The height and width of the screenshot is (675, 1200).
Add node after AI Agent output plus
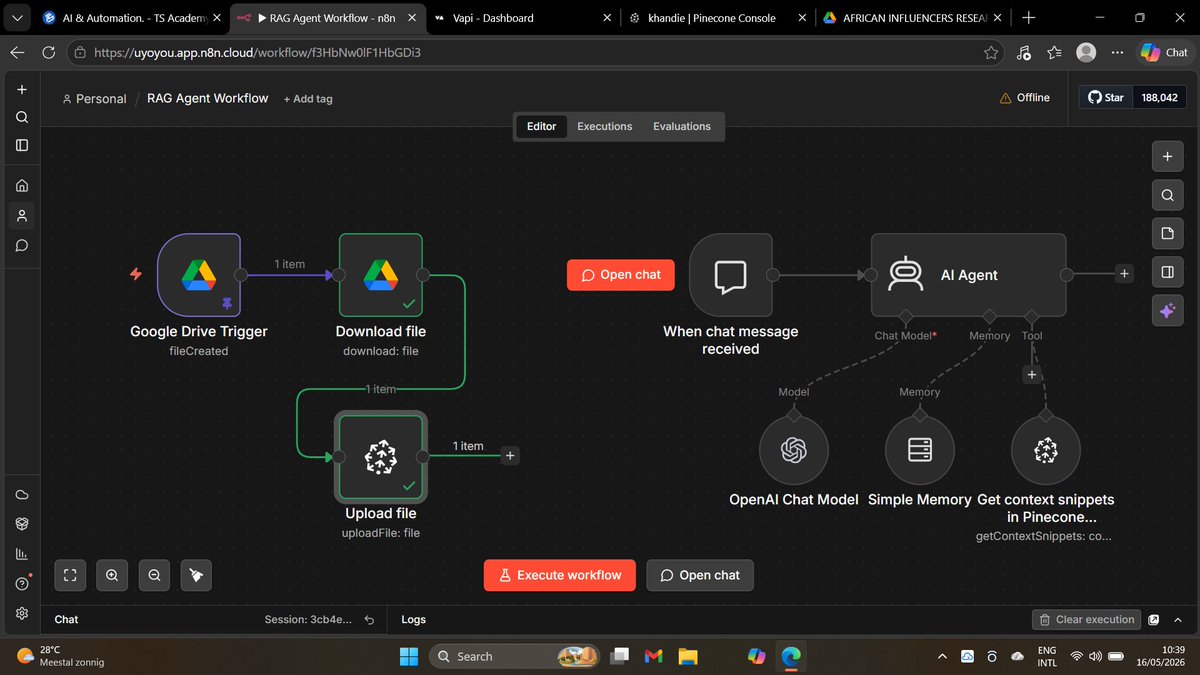[1125, 274]
